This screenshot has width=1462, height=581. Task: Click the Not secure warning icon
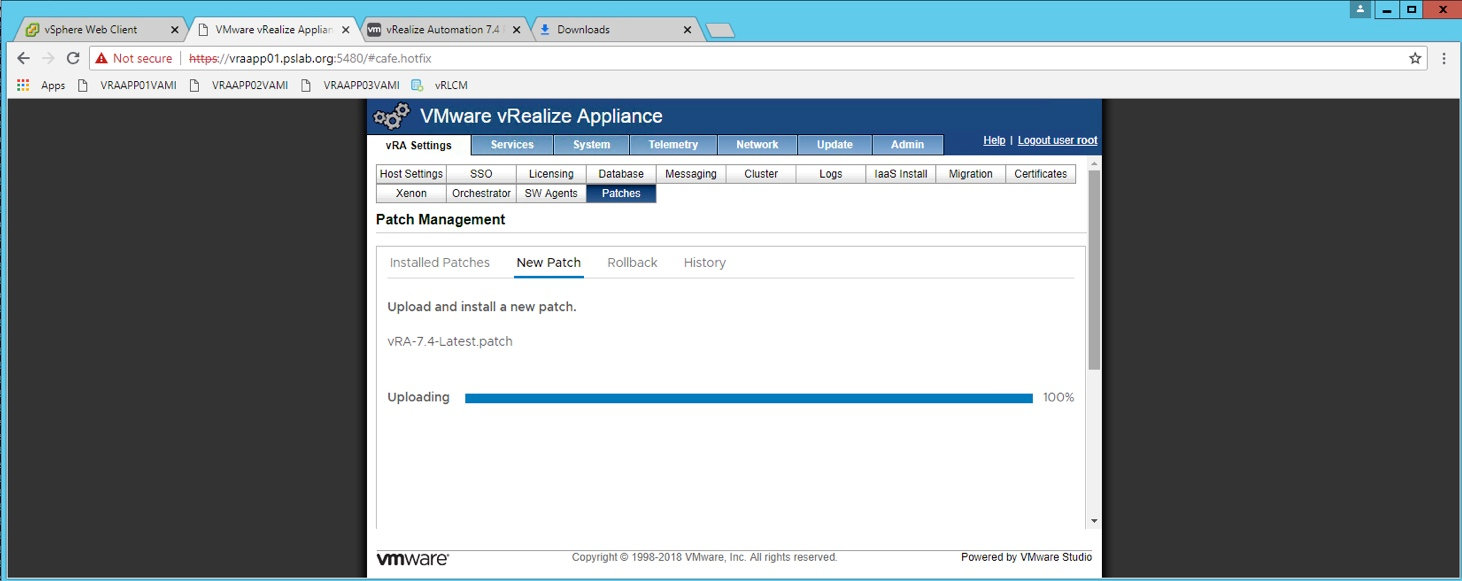[101, 58]
